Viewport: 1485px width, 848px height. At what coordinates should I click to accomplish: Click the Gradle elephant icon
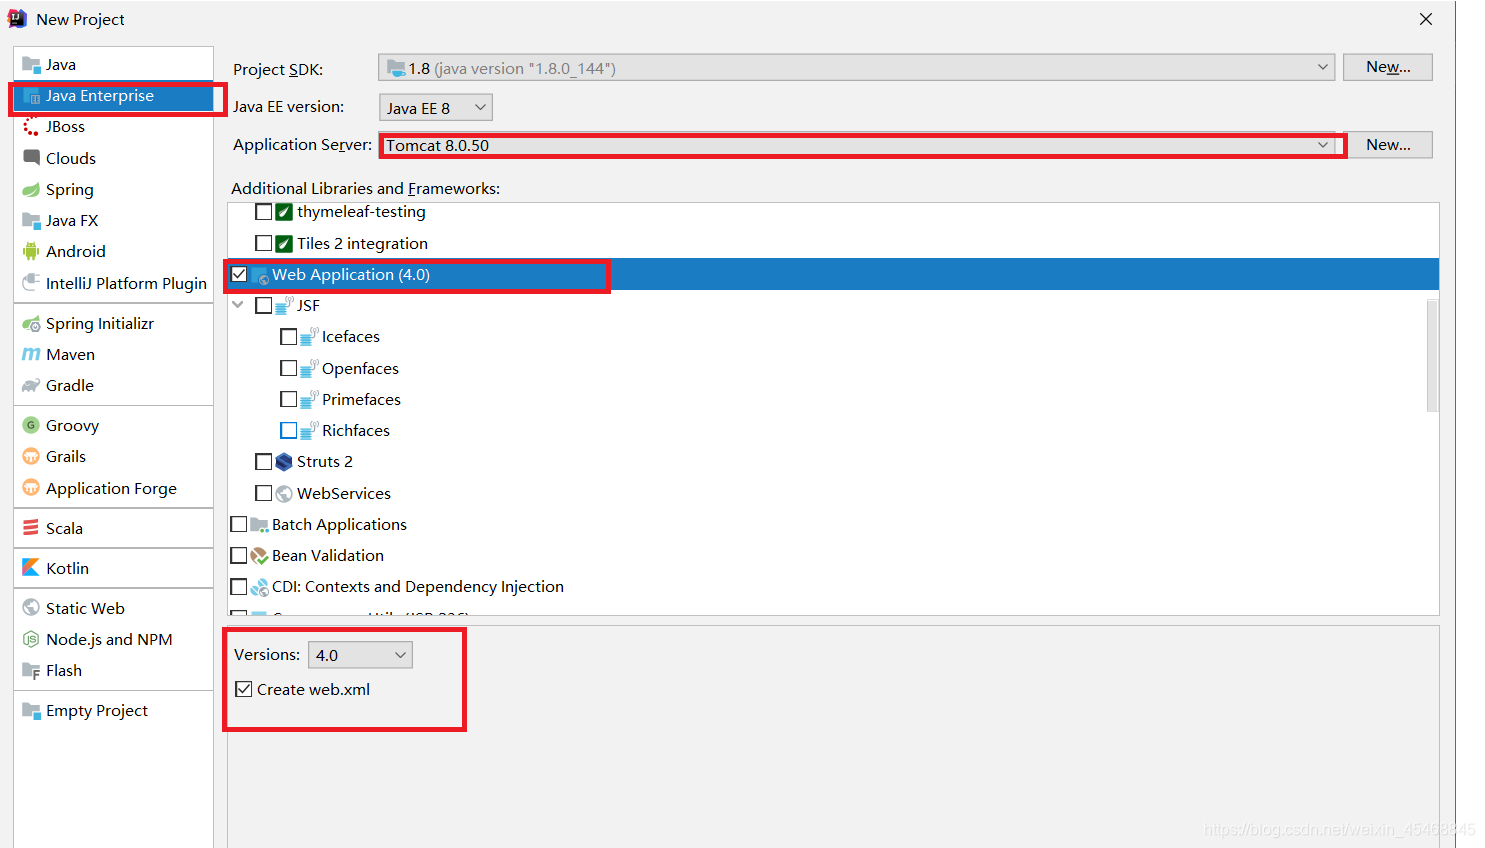(31, 386)
